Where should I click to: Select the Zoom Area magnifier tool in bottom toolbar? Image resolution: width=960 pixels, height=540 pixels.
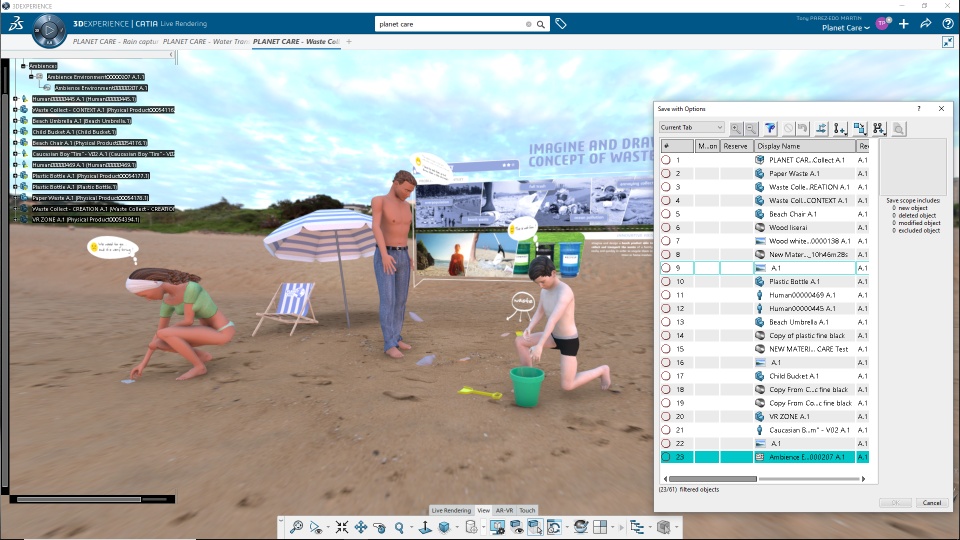296,527
